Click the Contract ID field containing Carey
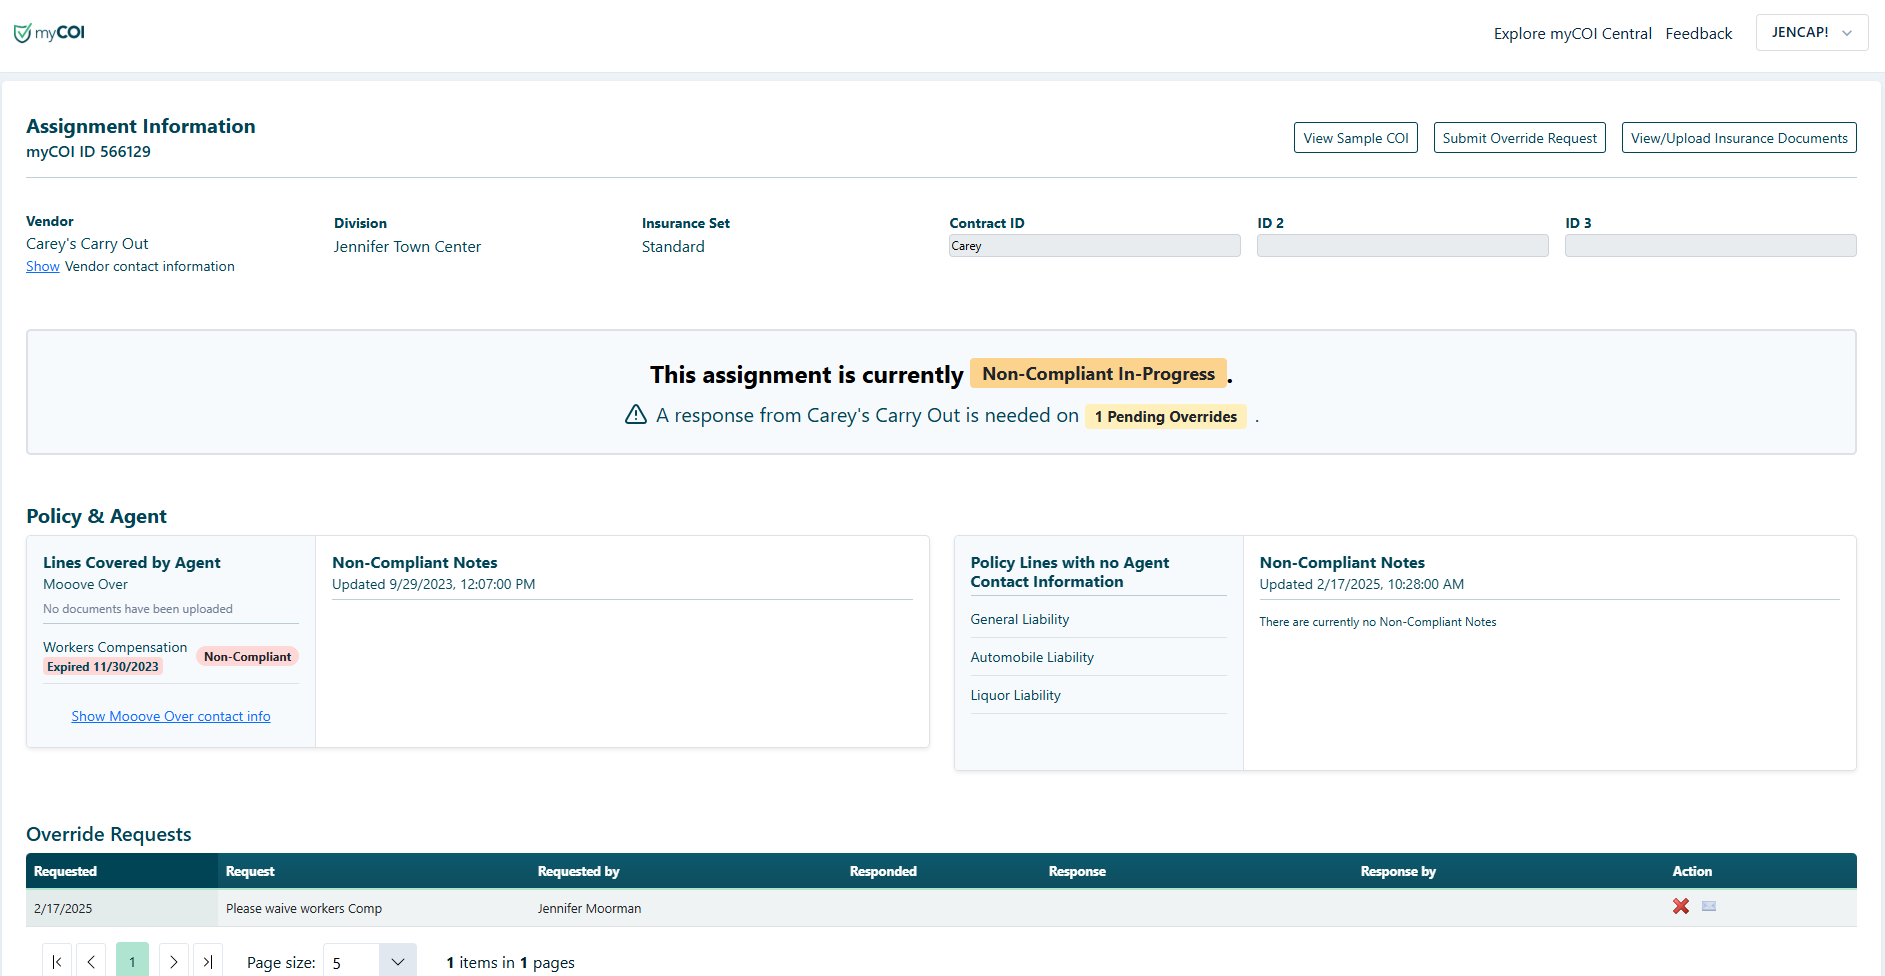The image size is (1885, 976). [x=1094, y=245]
